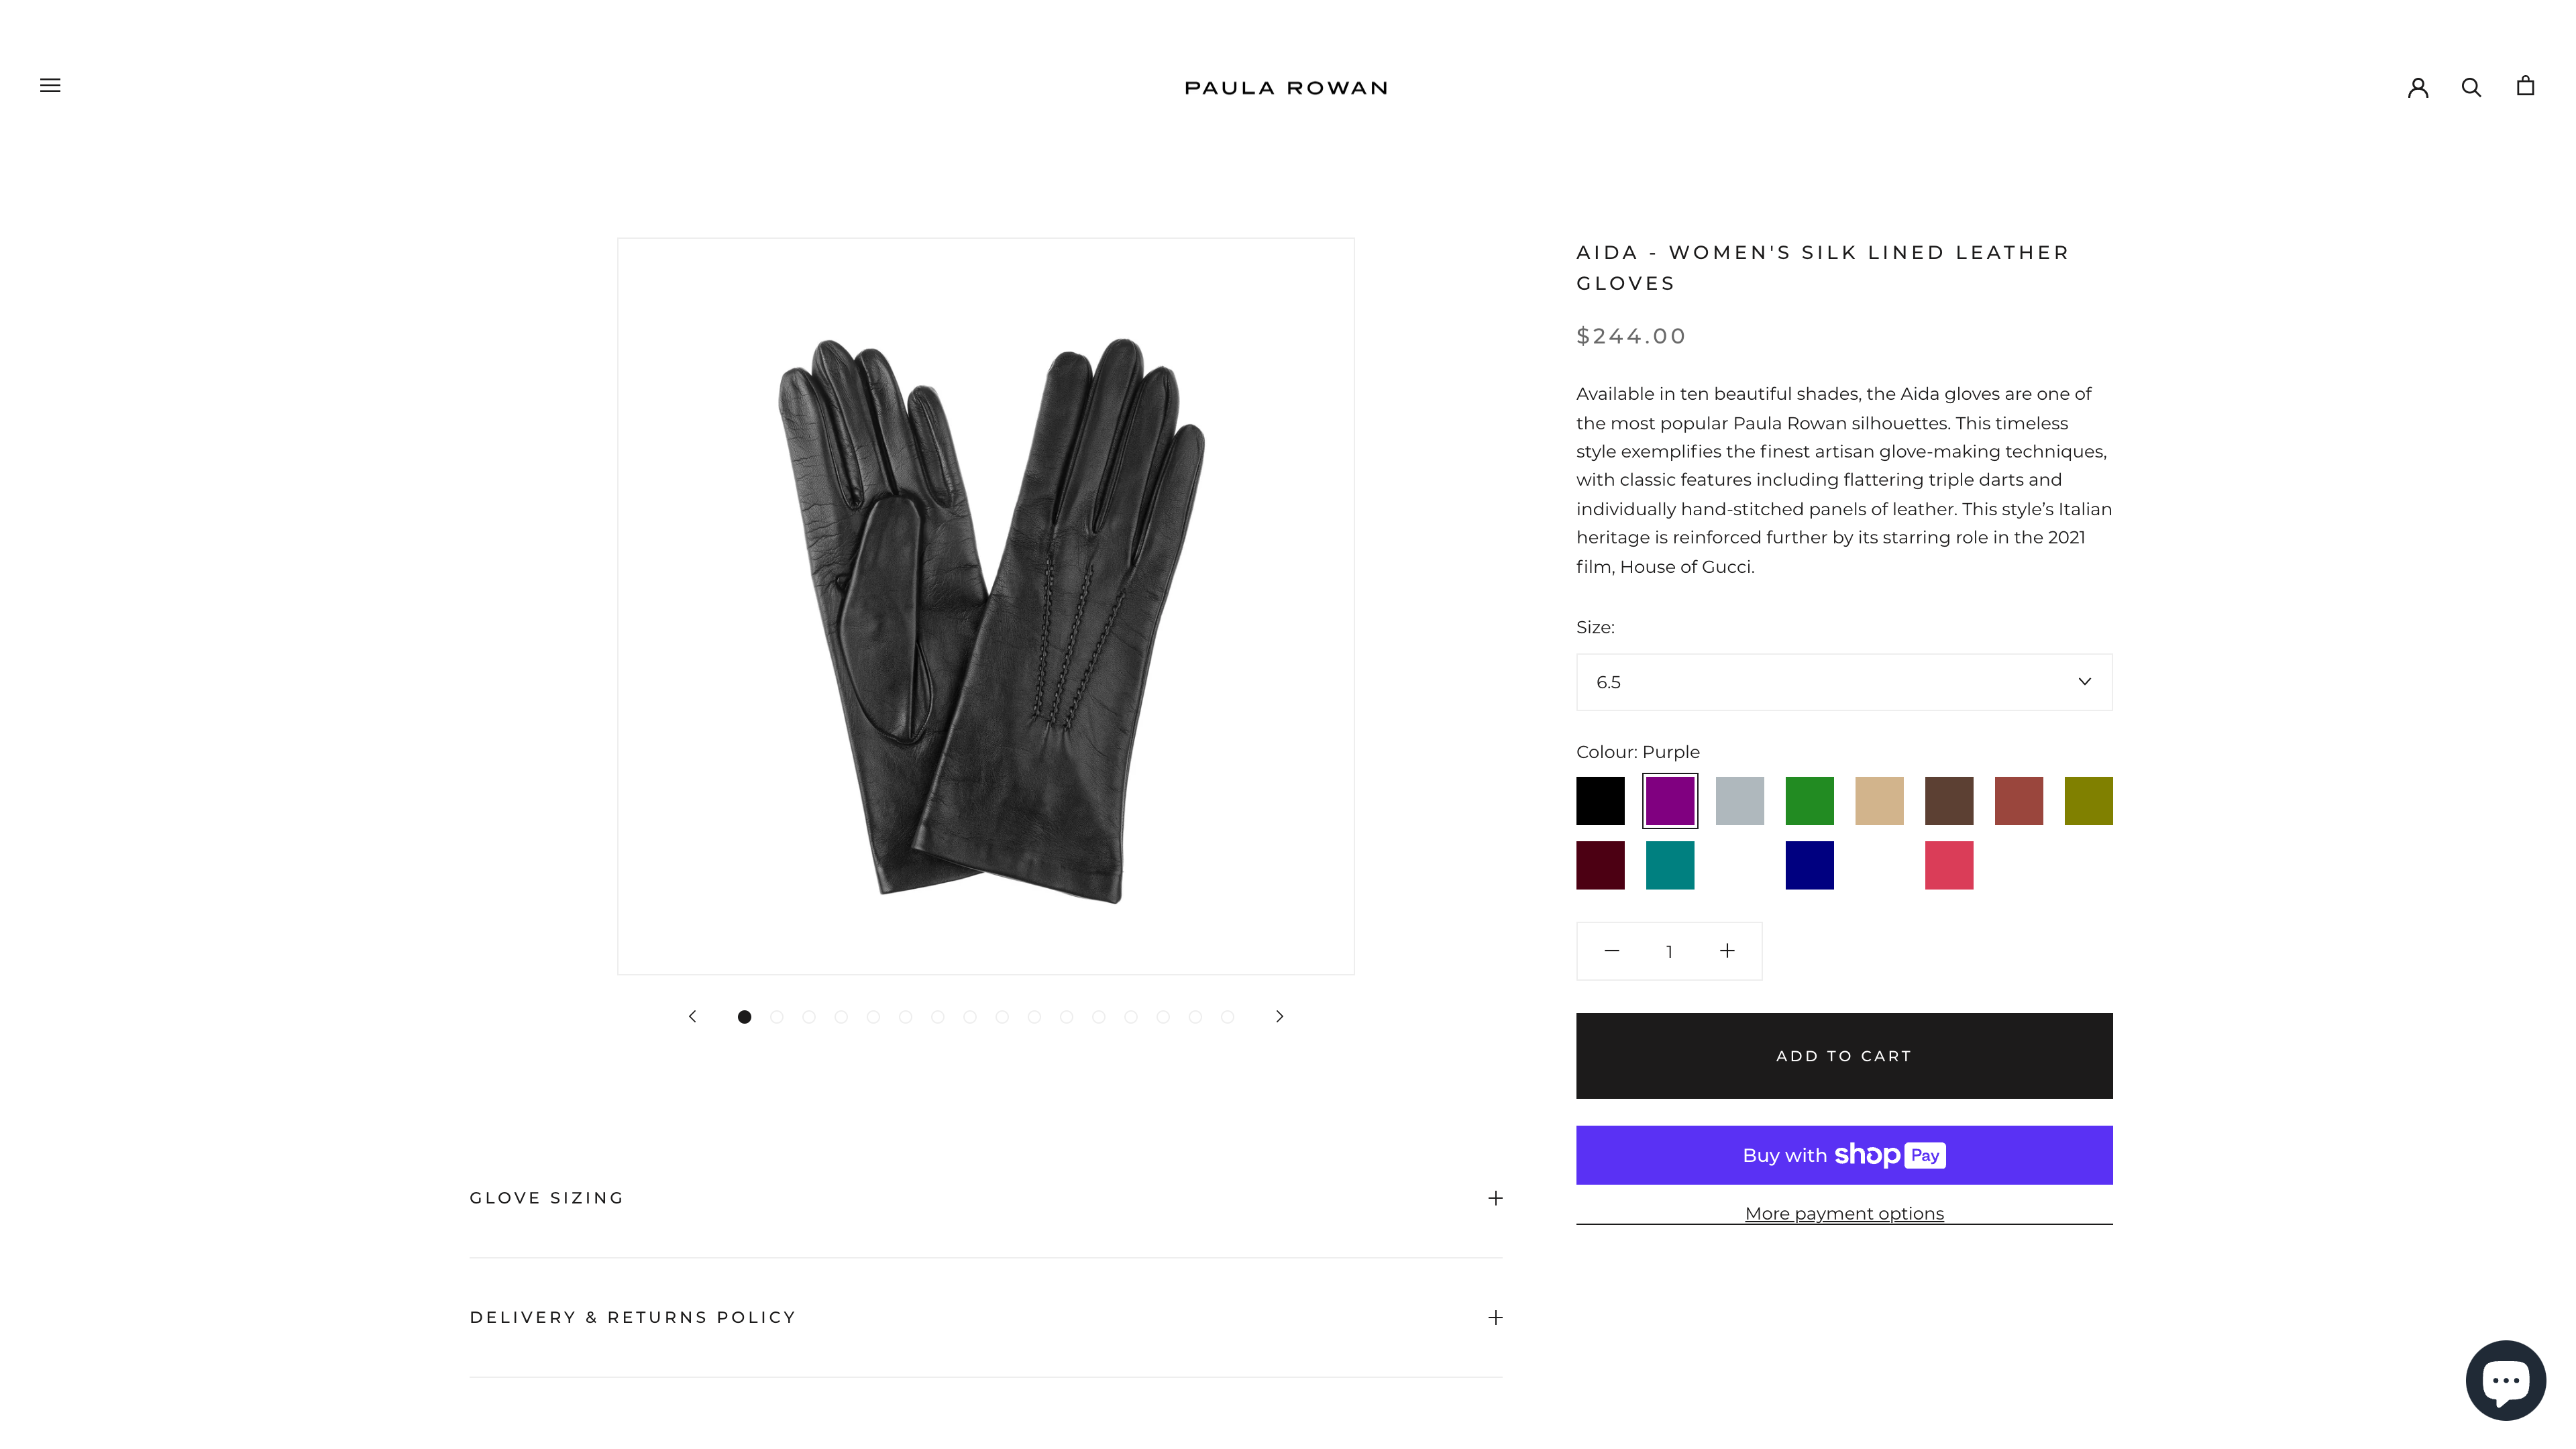The width and height of the screenshot is (2576, 1449).
Task: Choose the navy blue colour swatch
Action: 1809,865
